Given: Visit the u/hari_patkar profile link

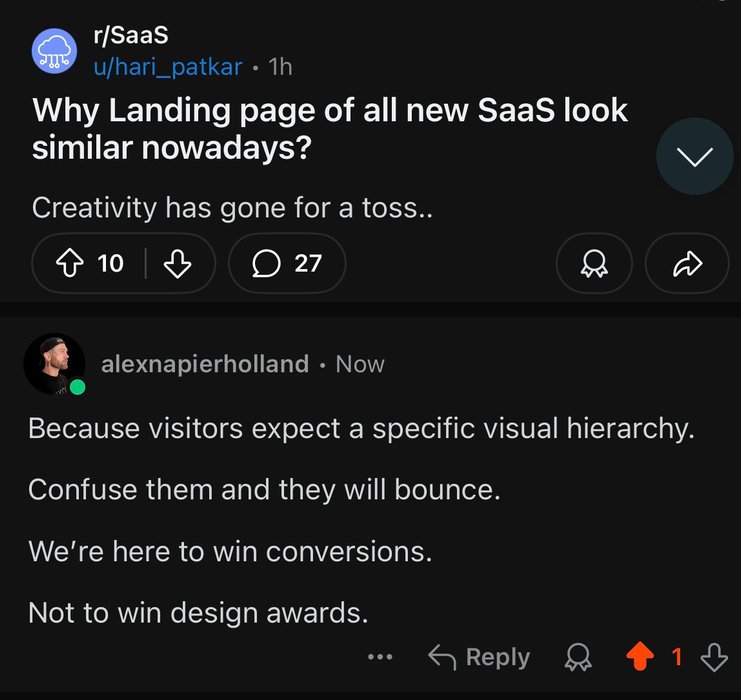Looking at the screenshot, I should [168, 67].
